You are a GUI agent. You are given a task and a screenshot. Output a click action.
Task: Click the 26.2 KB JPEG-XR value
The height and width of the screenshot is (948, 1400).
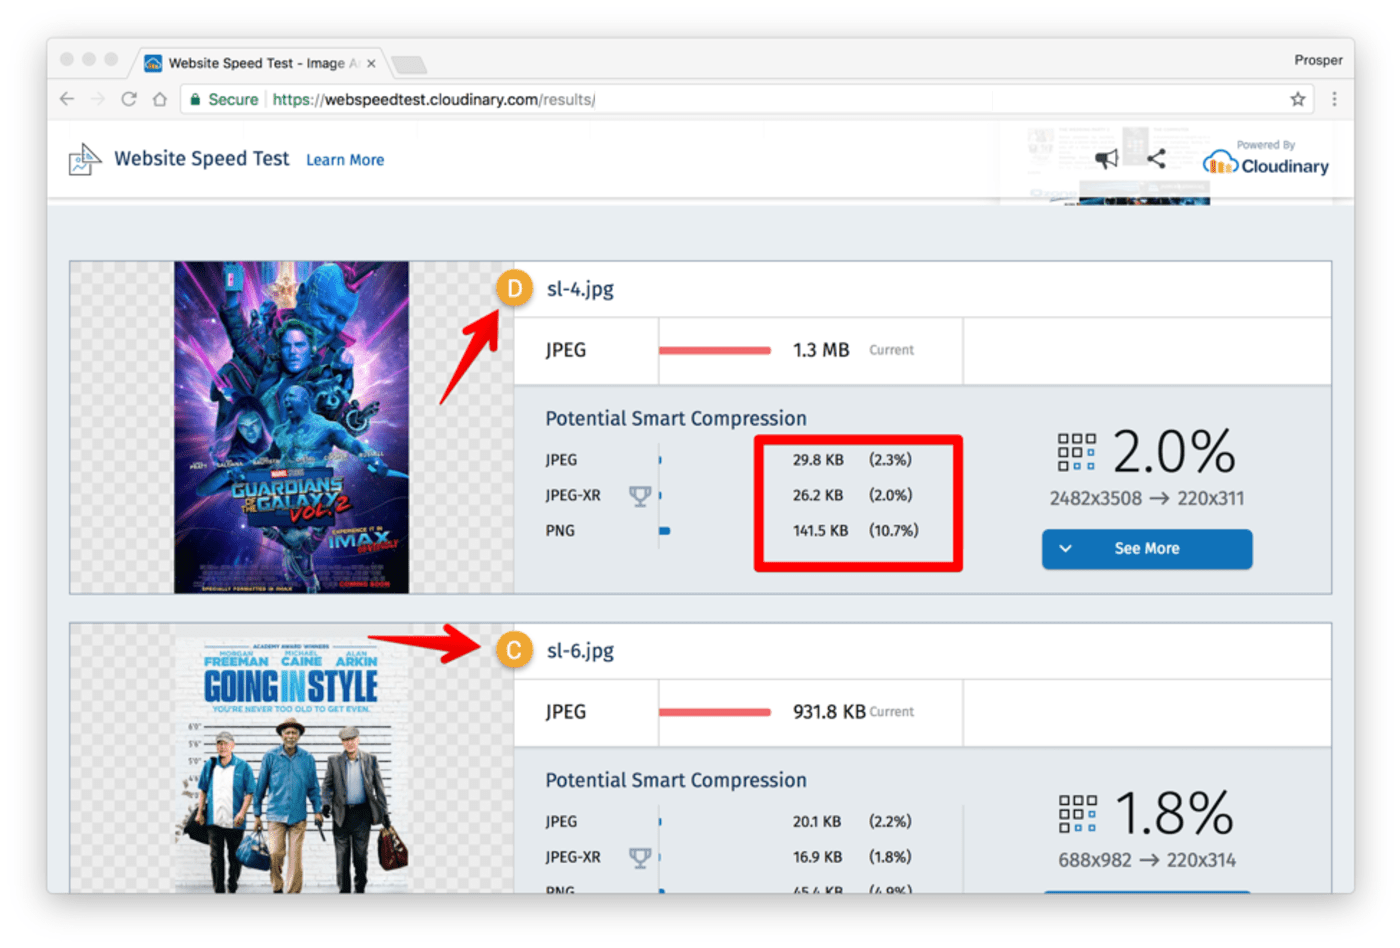[818, 495]
